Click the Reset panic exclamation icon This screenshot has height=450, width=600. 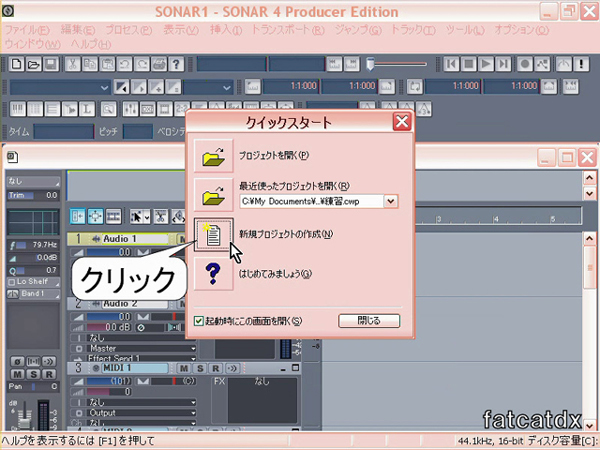(x=581, y=64)
